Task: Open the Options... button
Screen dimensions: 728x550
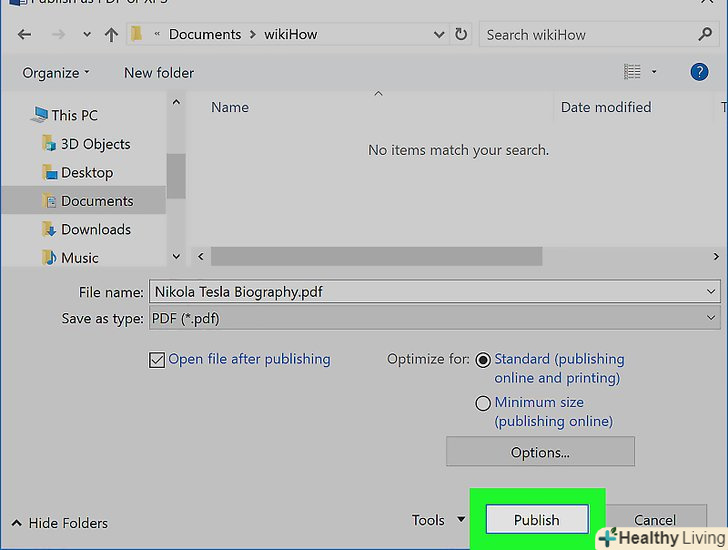Action: point(540,452)
